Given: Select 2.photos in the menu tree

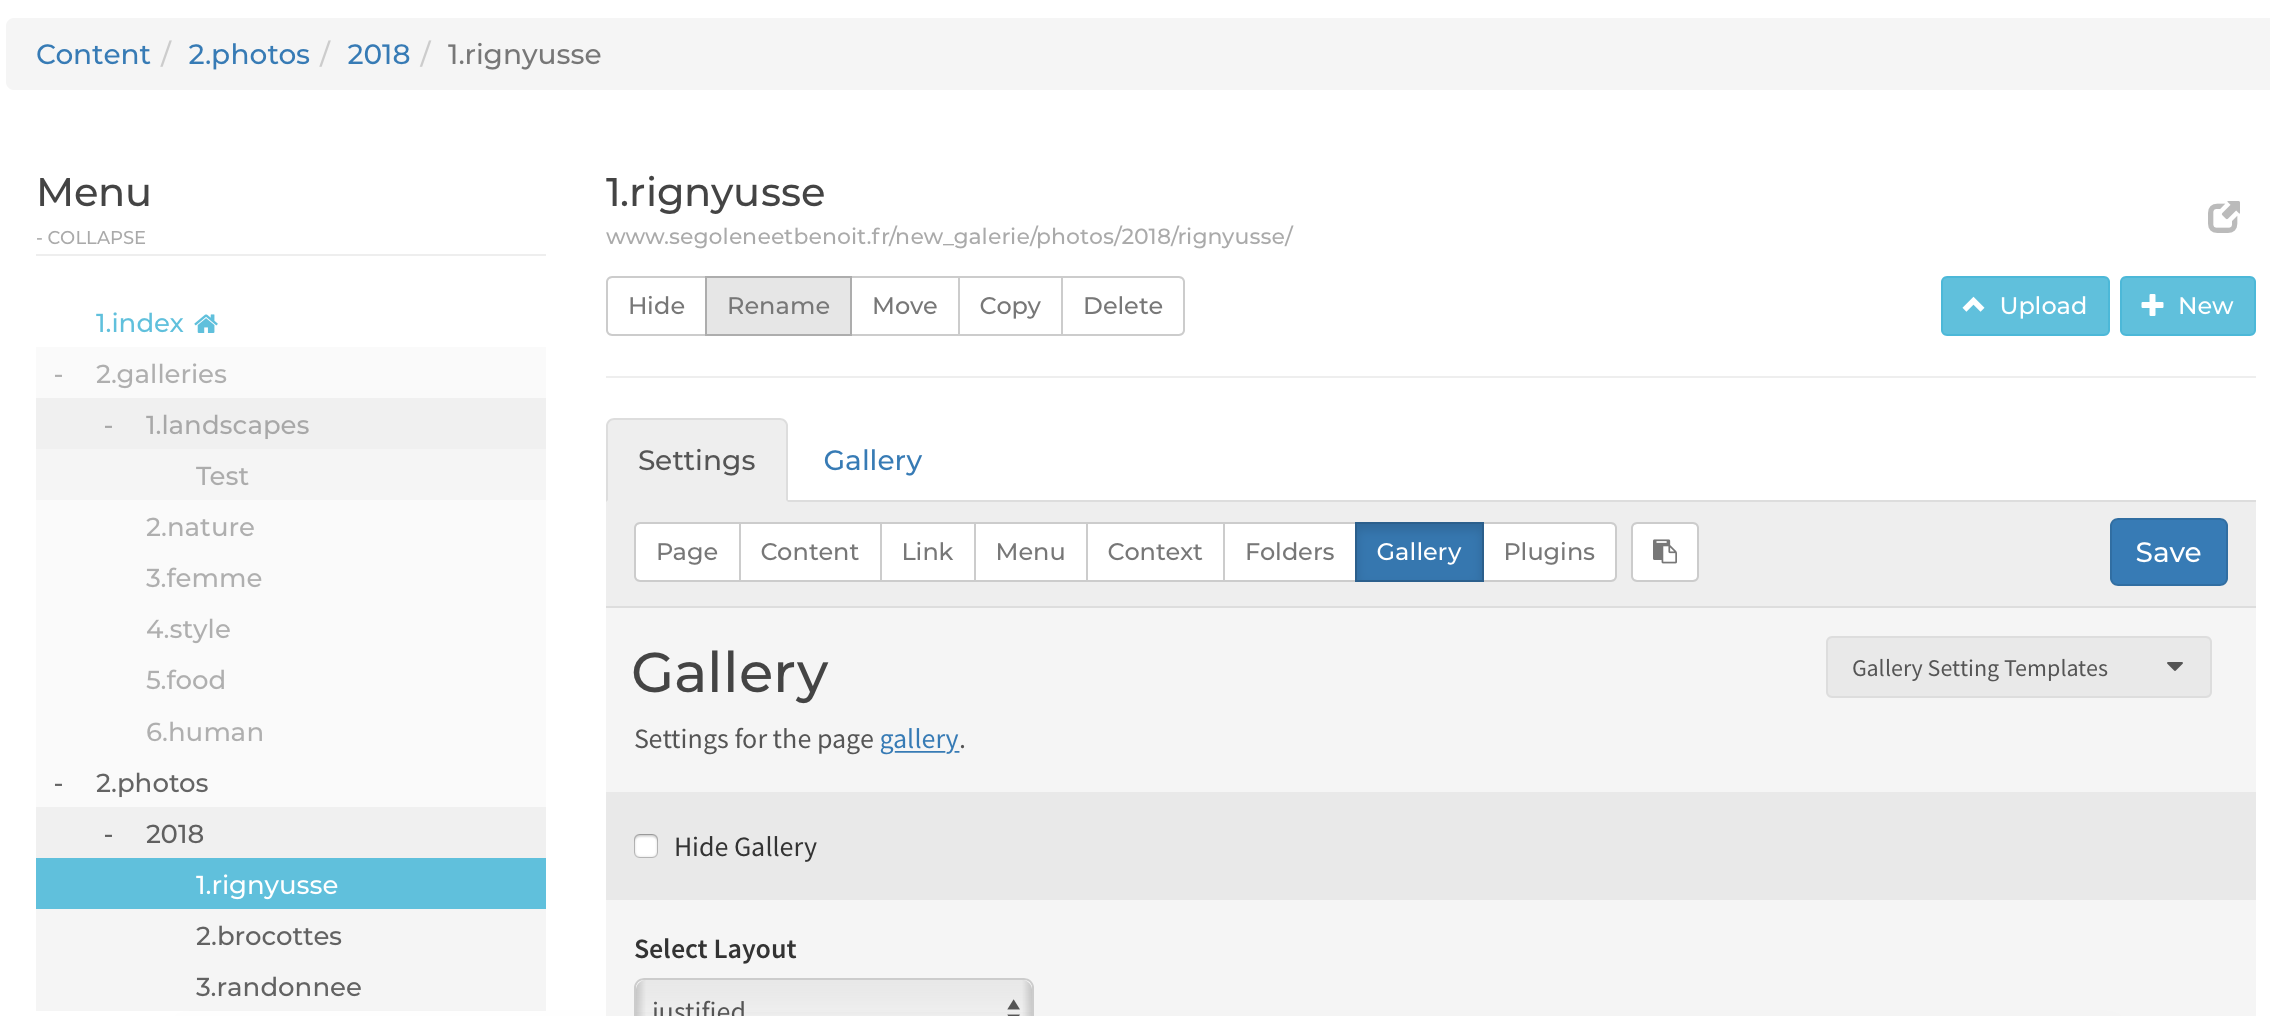Looking at the screenshot, I should [x=152, y=783].
